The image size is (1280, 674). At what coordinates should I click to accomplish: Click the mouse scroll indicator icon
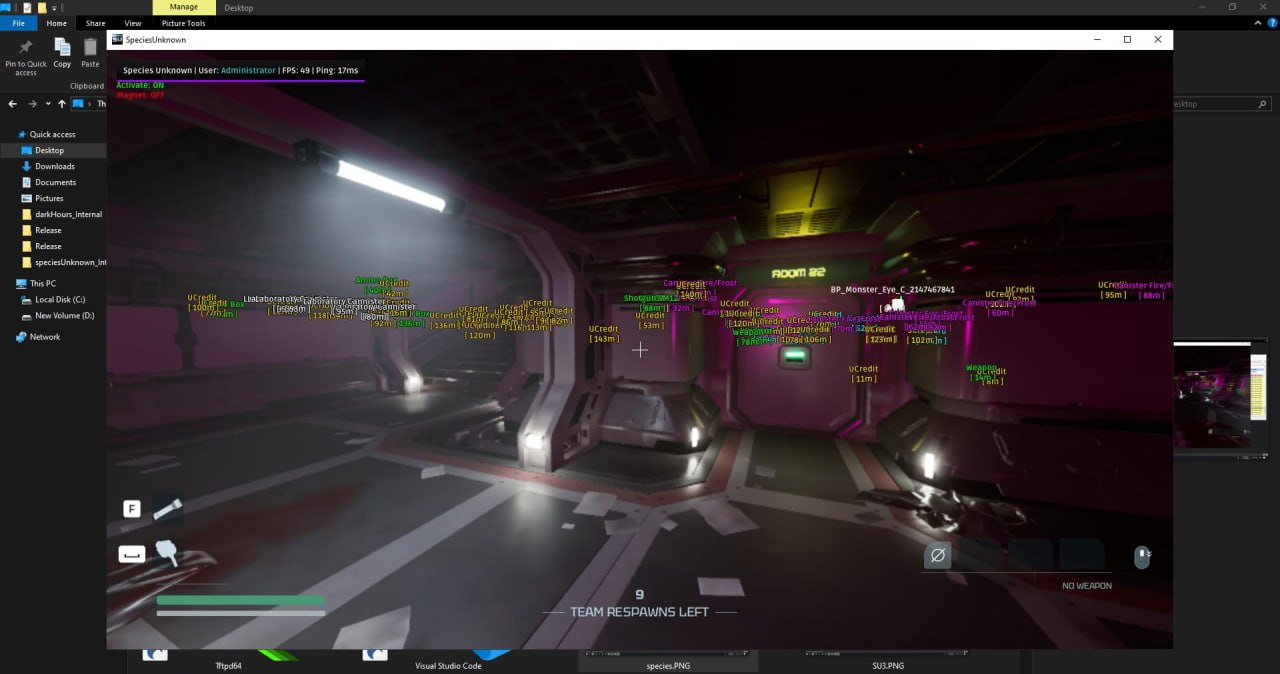[1141, 557]
